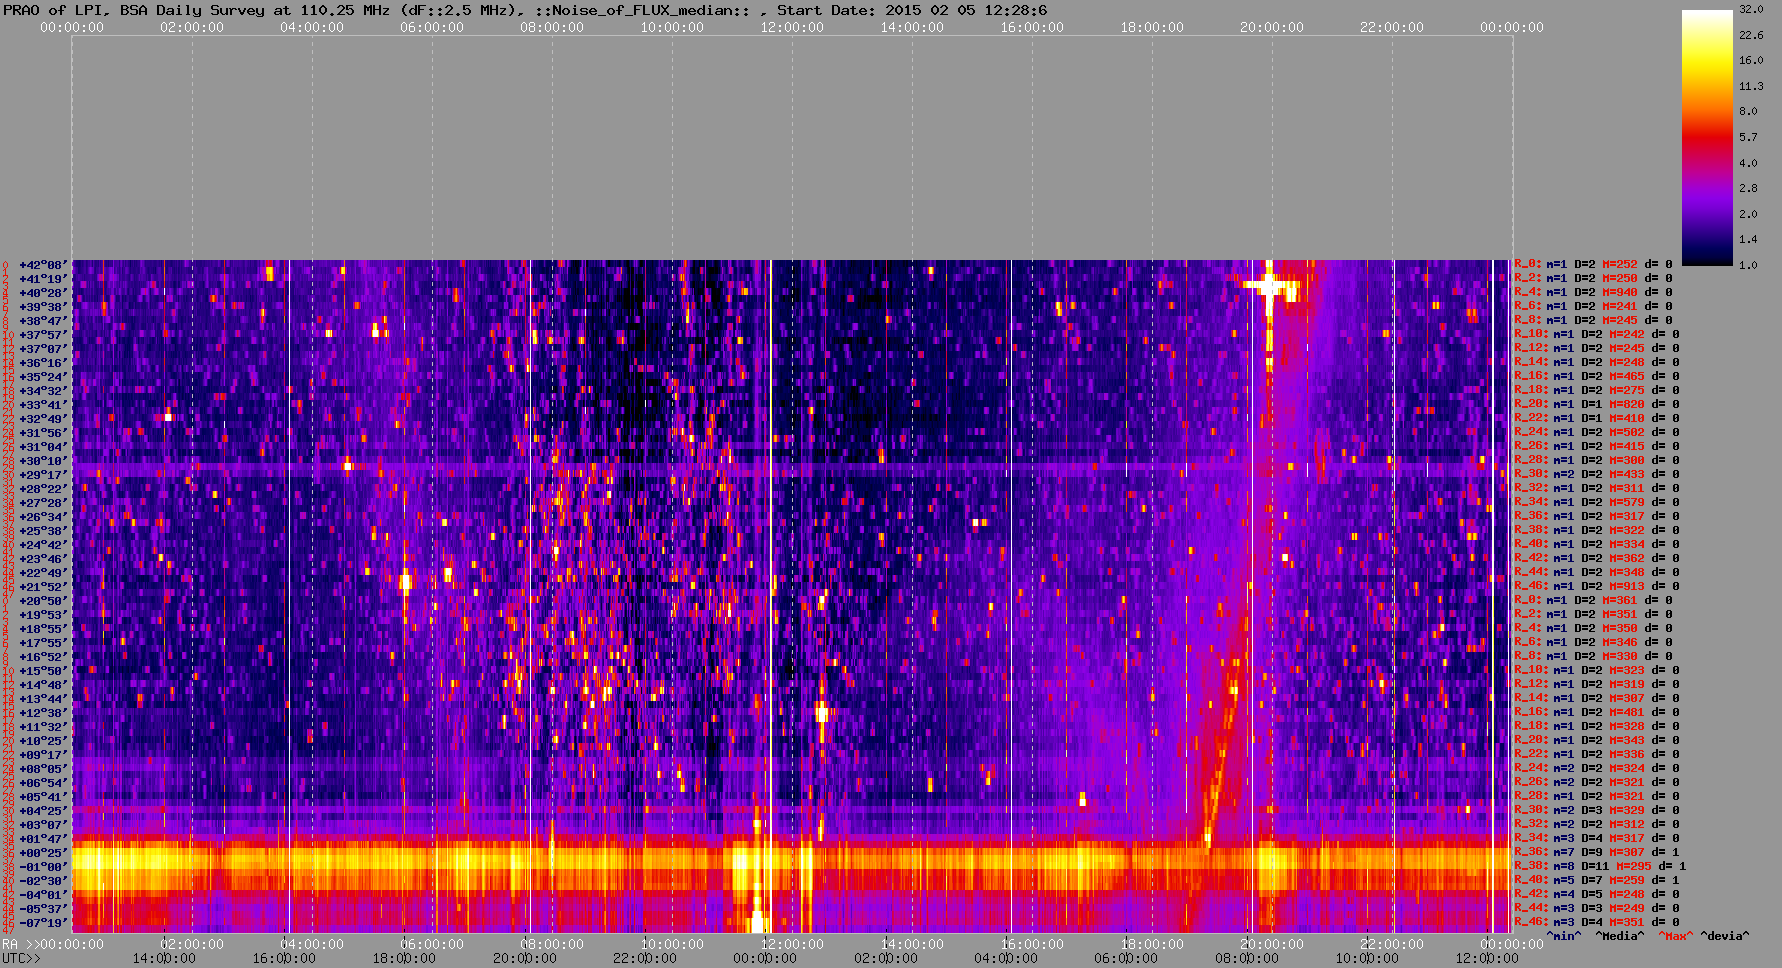Viewport: 1782px width, 968px height.
Task: Click the R_46 row with M=913
Action: (1597, 586)
